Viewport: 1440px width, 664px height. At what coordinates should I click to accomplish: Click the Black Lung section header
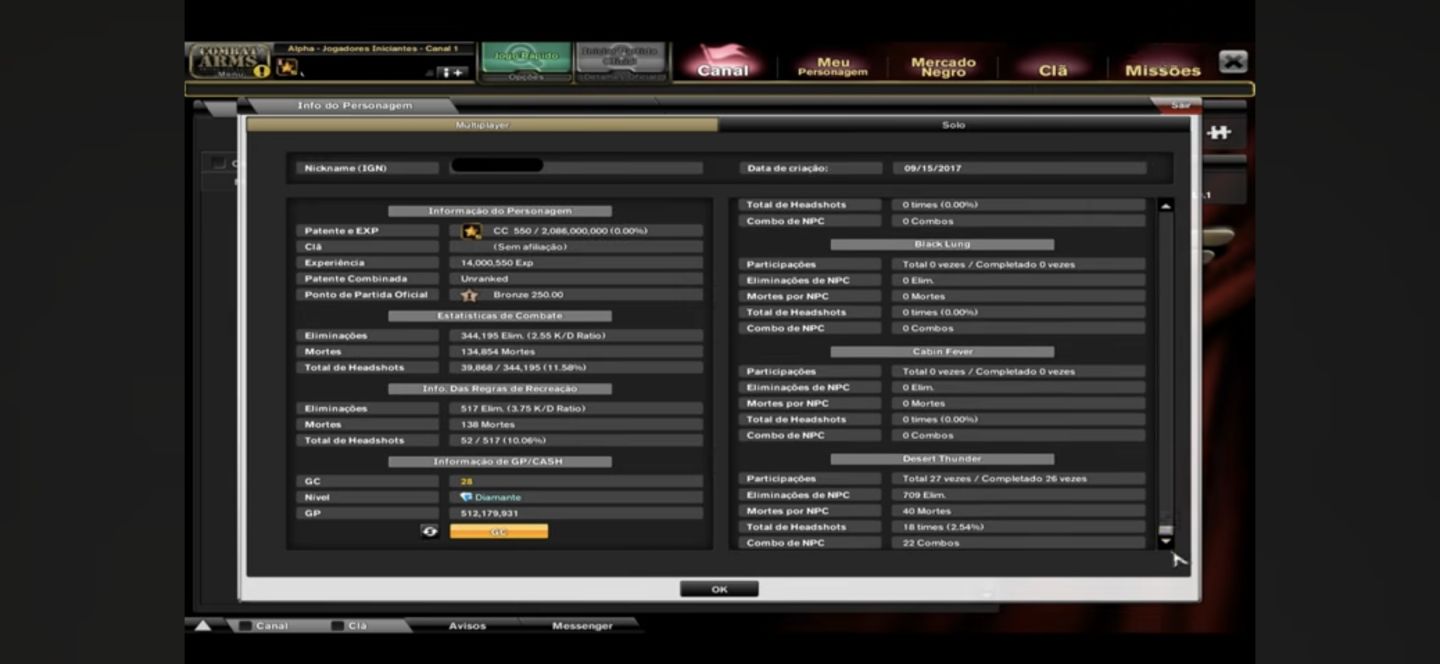coord(942,244)
